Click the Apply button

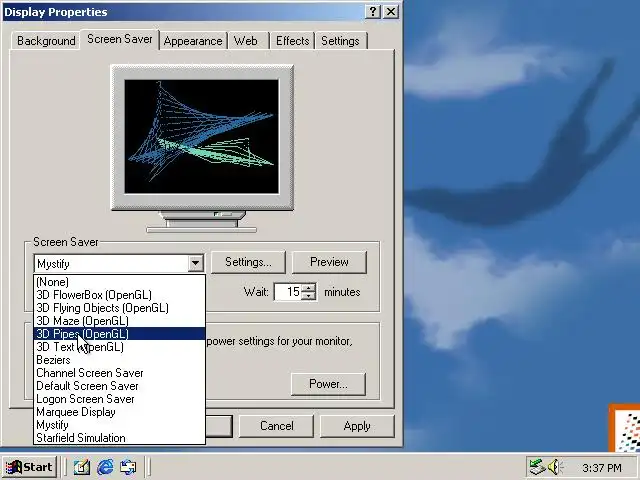click(357, 426)
